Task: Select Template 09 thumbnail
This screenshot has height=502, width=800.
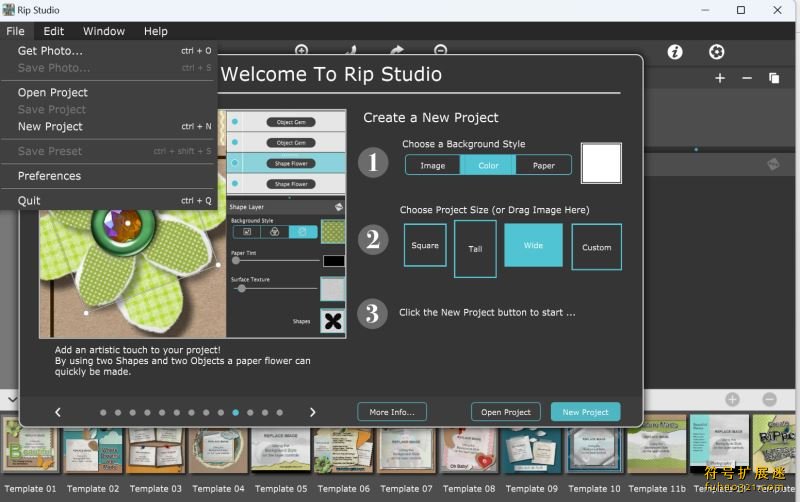Action: coord(532,449)
